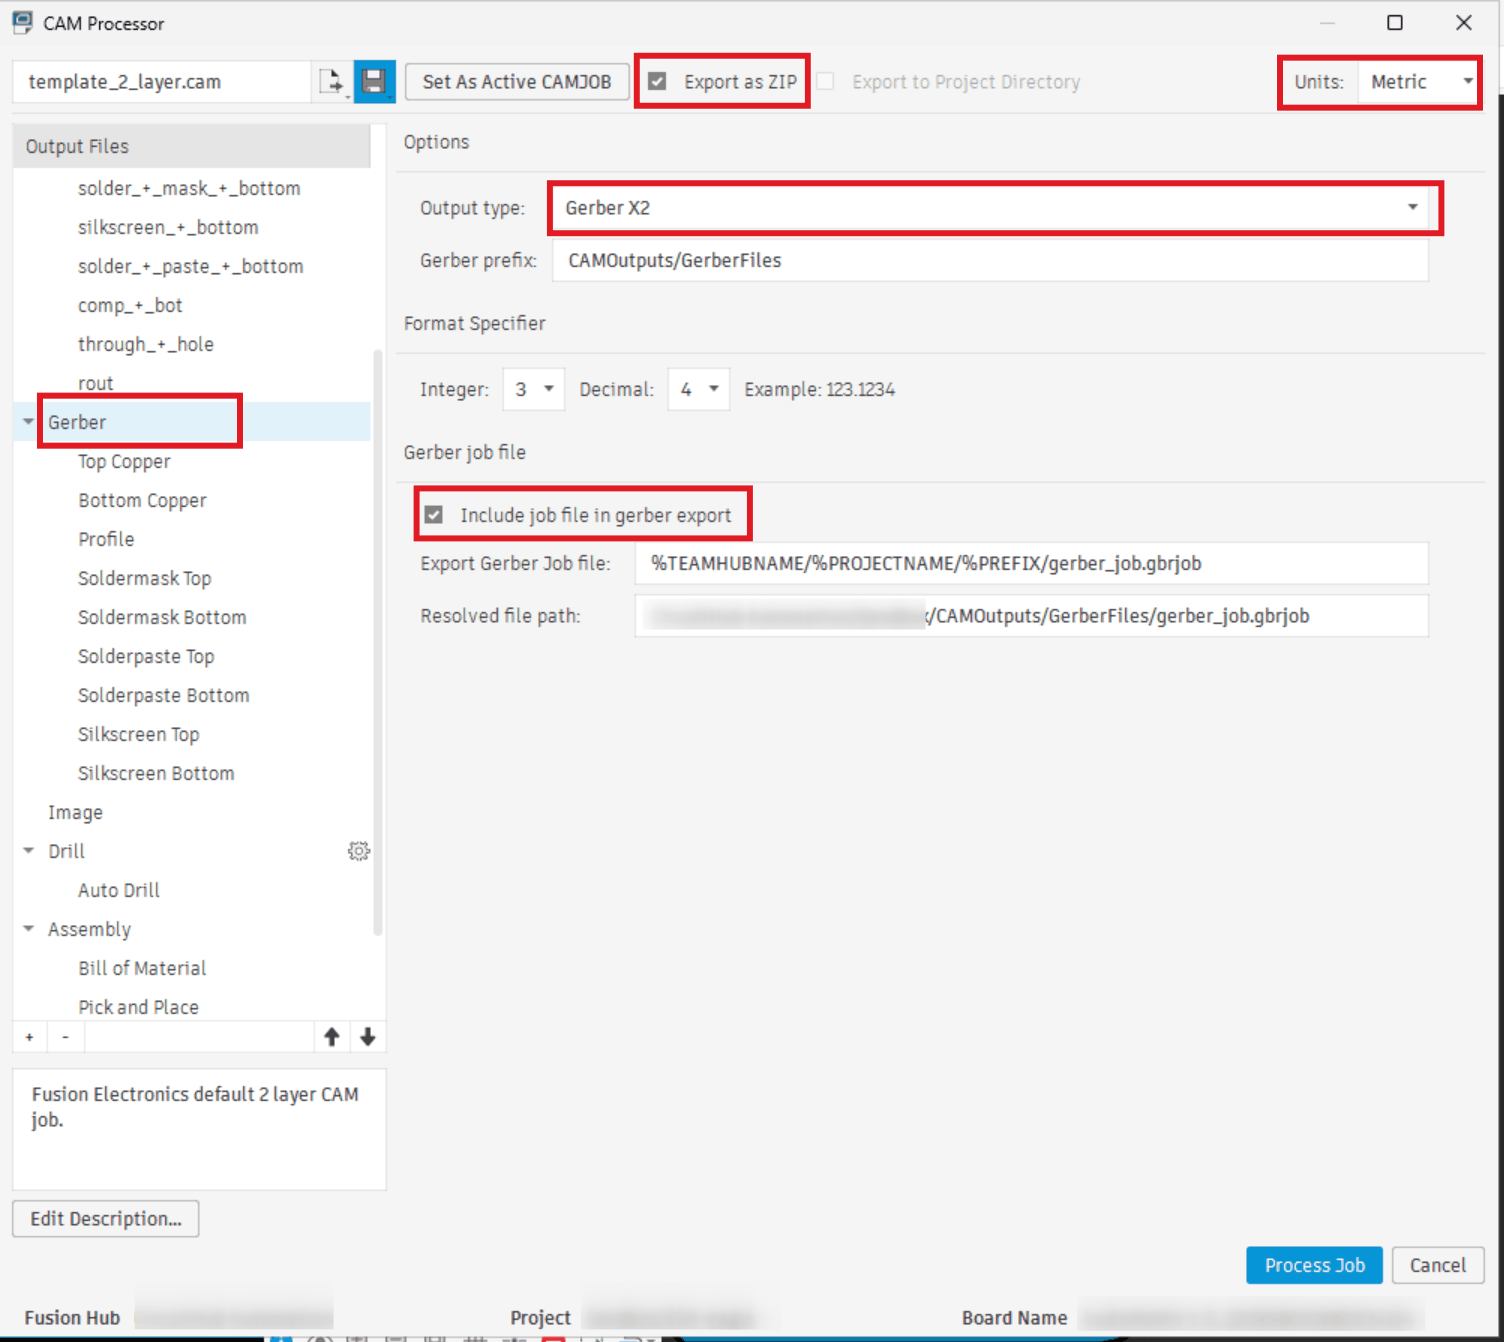Move selected output up with arrow
Image resolution: width=1504 pixels, height=1342 pixels.
tap(332, 1037)
